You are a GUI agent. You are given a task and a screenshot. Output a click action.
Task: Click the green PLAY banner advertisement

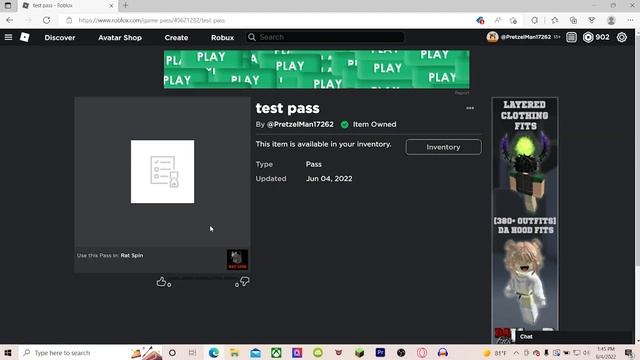[x=316, y=69]
